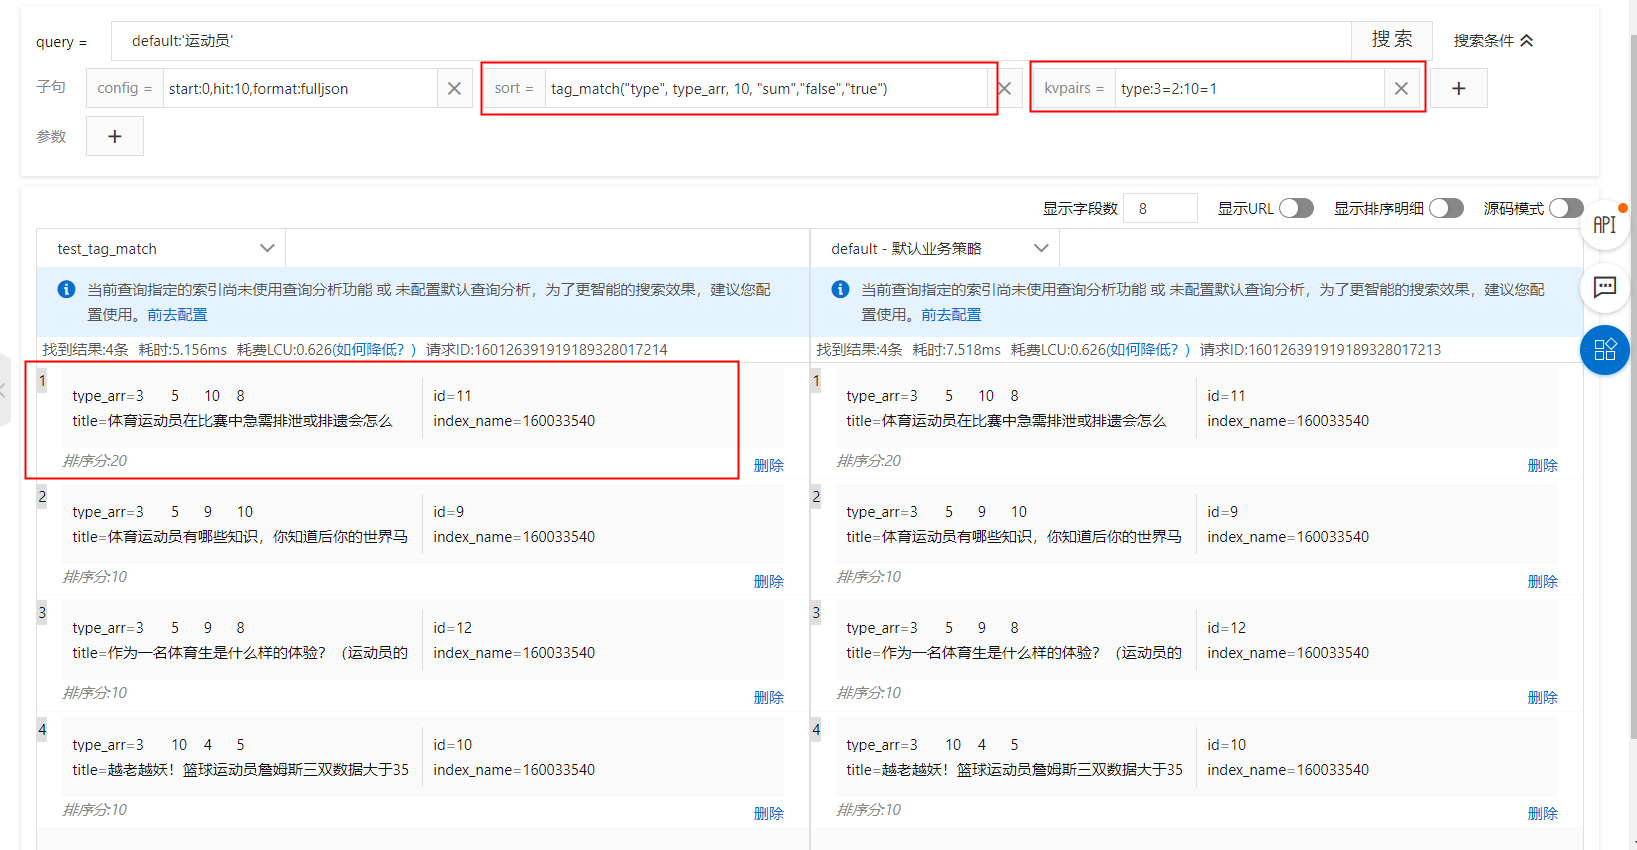Viewport: 1637px width, 850px height.
Task: Click the 搜索 button
Action: 1392,40
